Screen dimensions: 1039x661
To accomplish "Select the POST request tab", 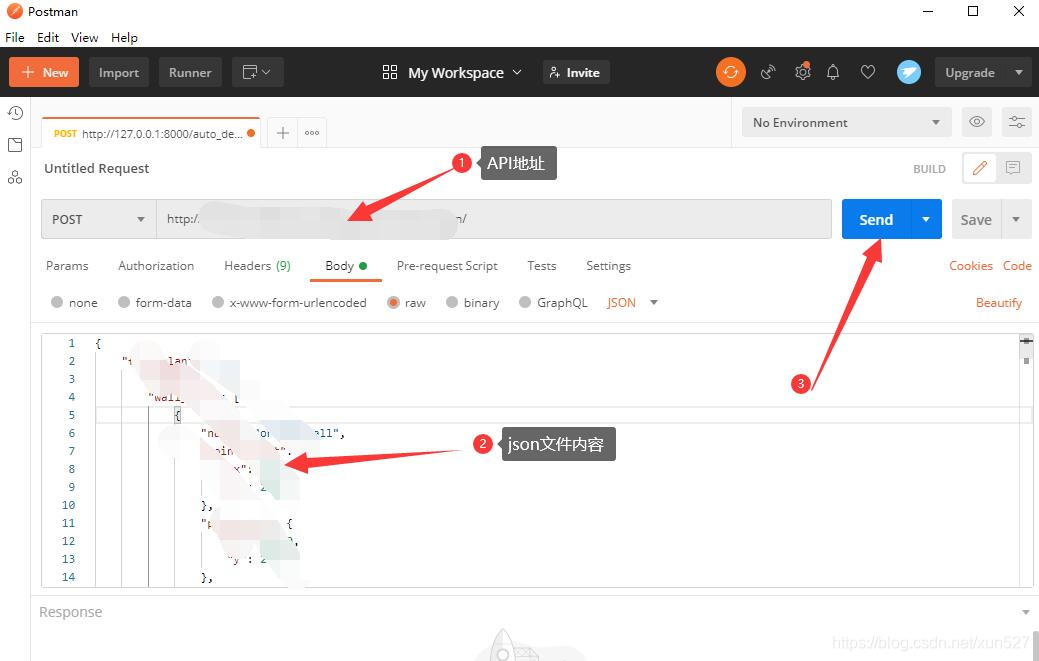I will tap(149, 133).
